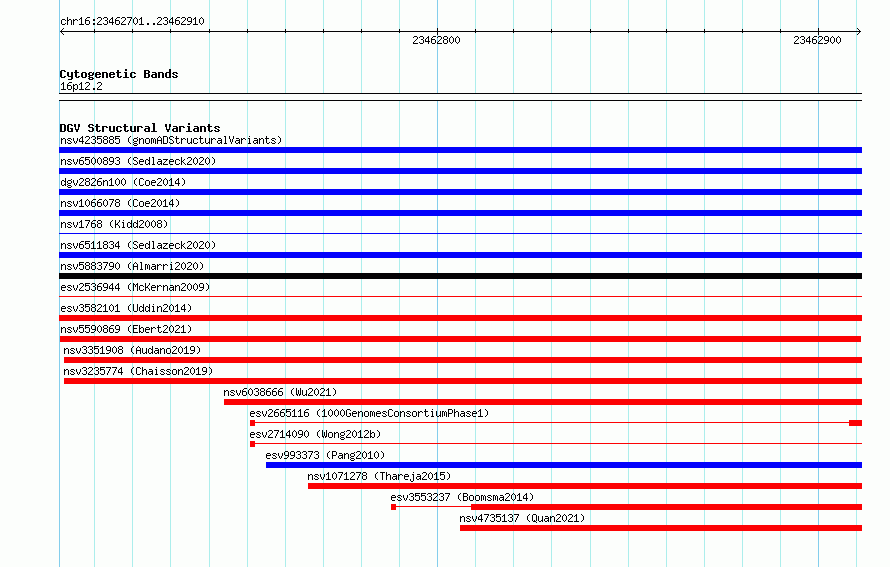Click the blue bar under nsv1066078
This screenshot has height=567, width=890.
point(460,213)
